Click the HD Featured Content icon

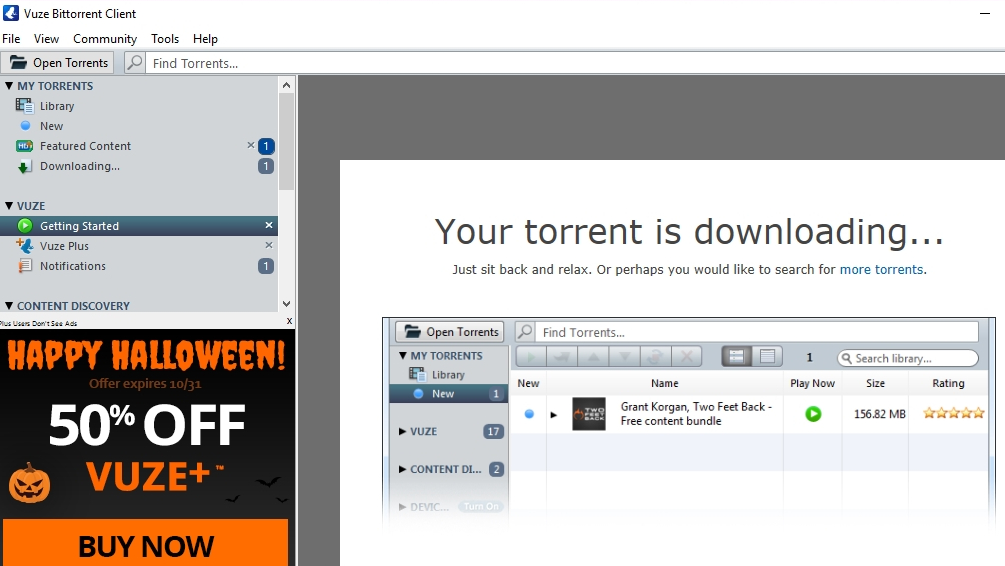(24, 146)
